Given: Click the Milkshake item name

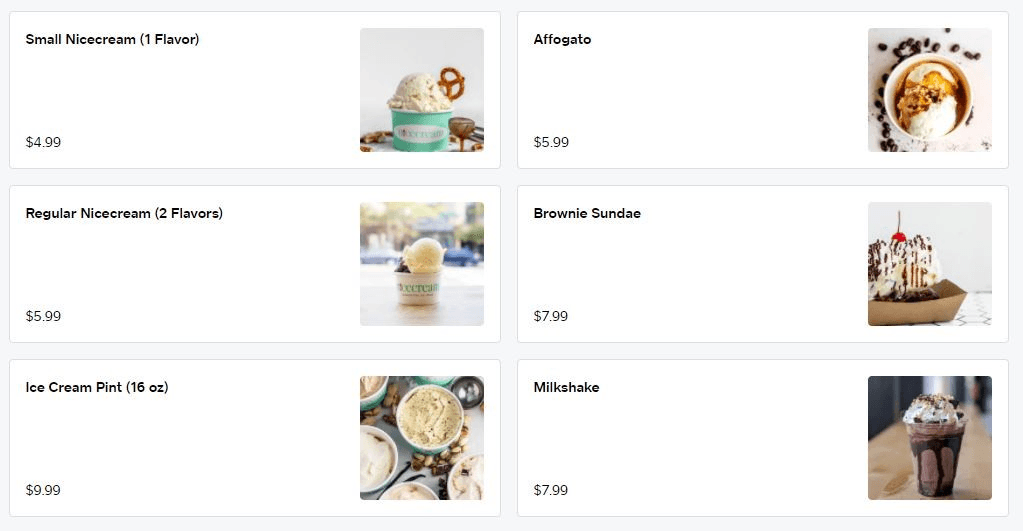Looking at the screenshot, I should 566,388.
